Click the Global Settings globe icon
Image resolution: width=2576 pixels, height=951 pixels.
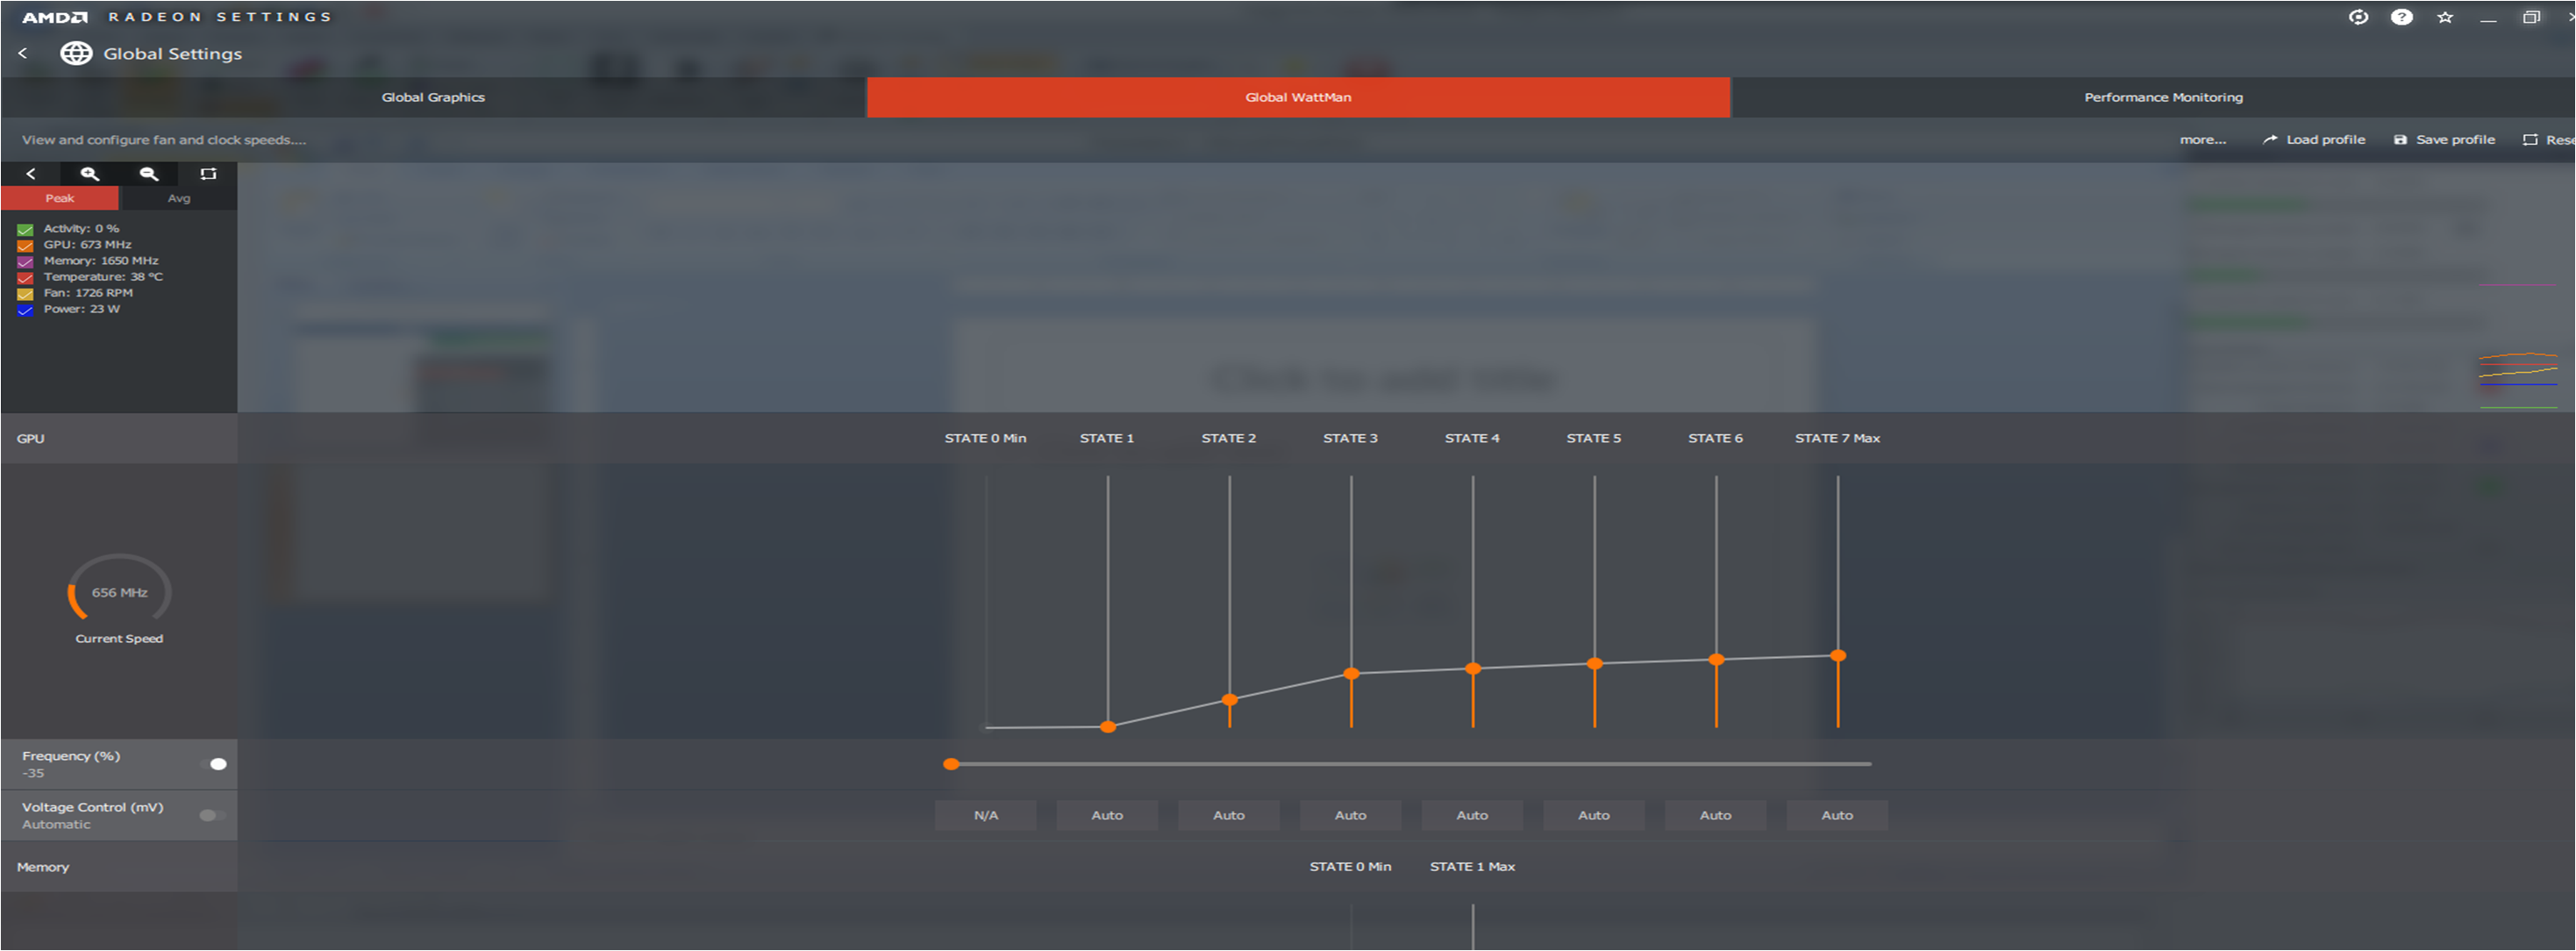click(x=76, y=53)
